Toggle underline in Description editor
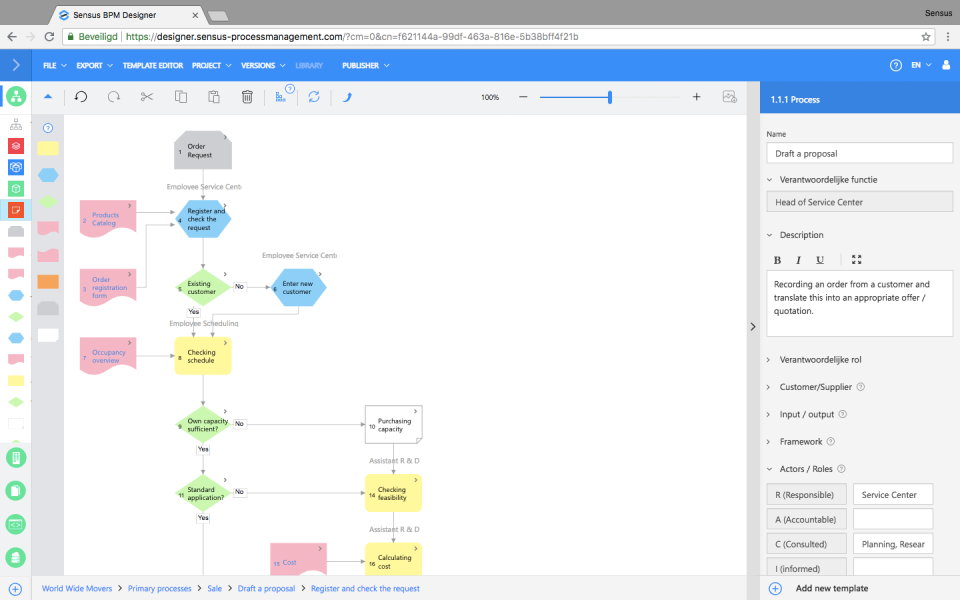The image size is (960, 600). 820,260
